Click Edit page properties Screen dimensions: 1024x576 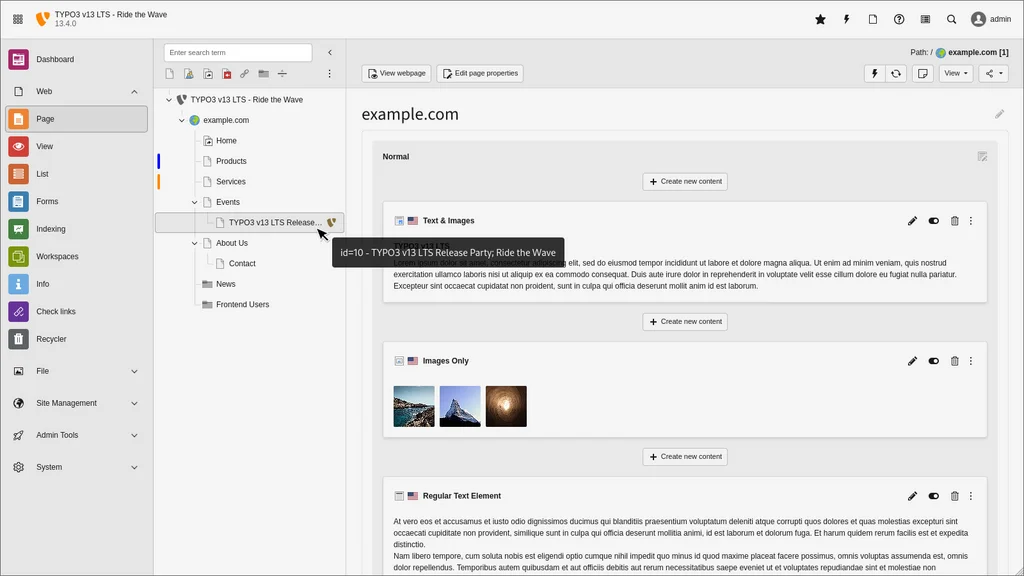pyautogui.click(x=481, y=73)
